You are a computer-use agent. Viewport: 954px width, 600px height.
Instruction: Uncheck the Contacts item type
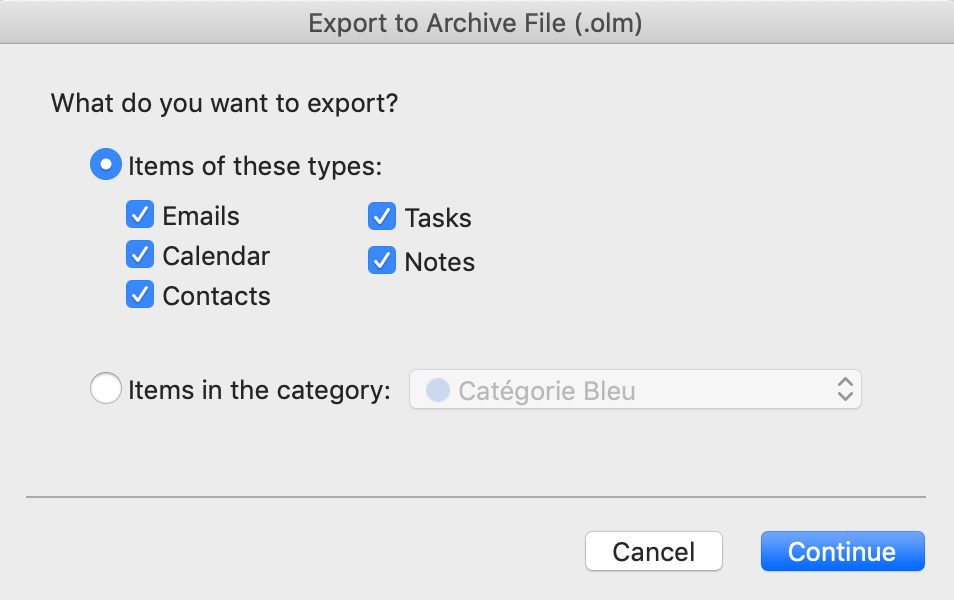(x=140, y=294)
